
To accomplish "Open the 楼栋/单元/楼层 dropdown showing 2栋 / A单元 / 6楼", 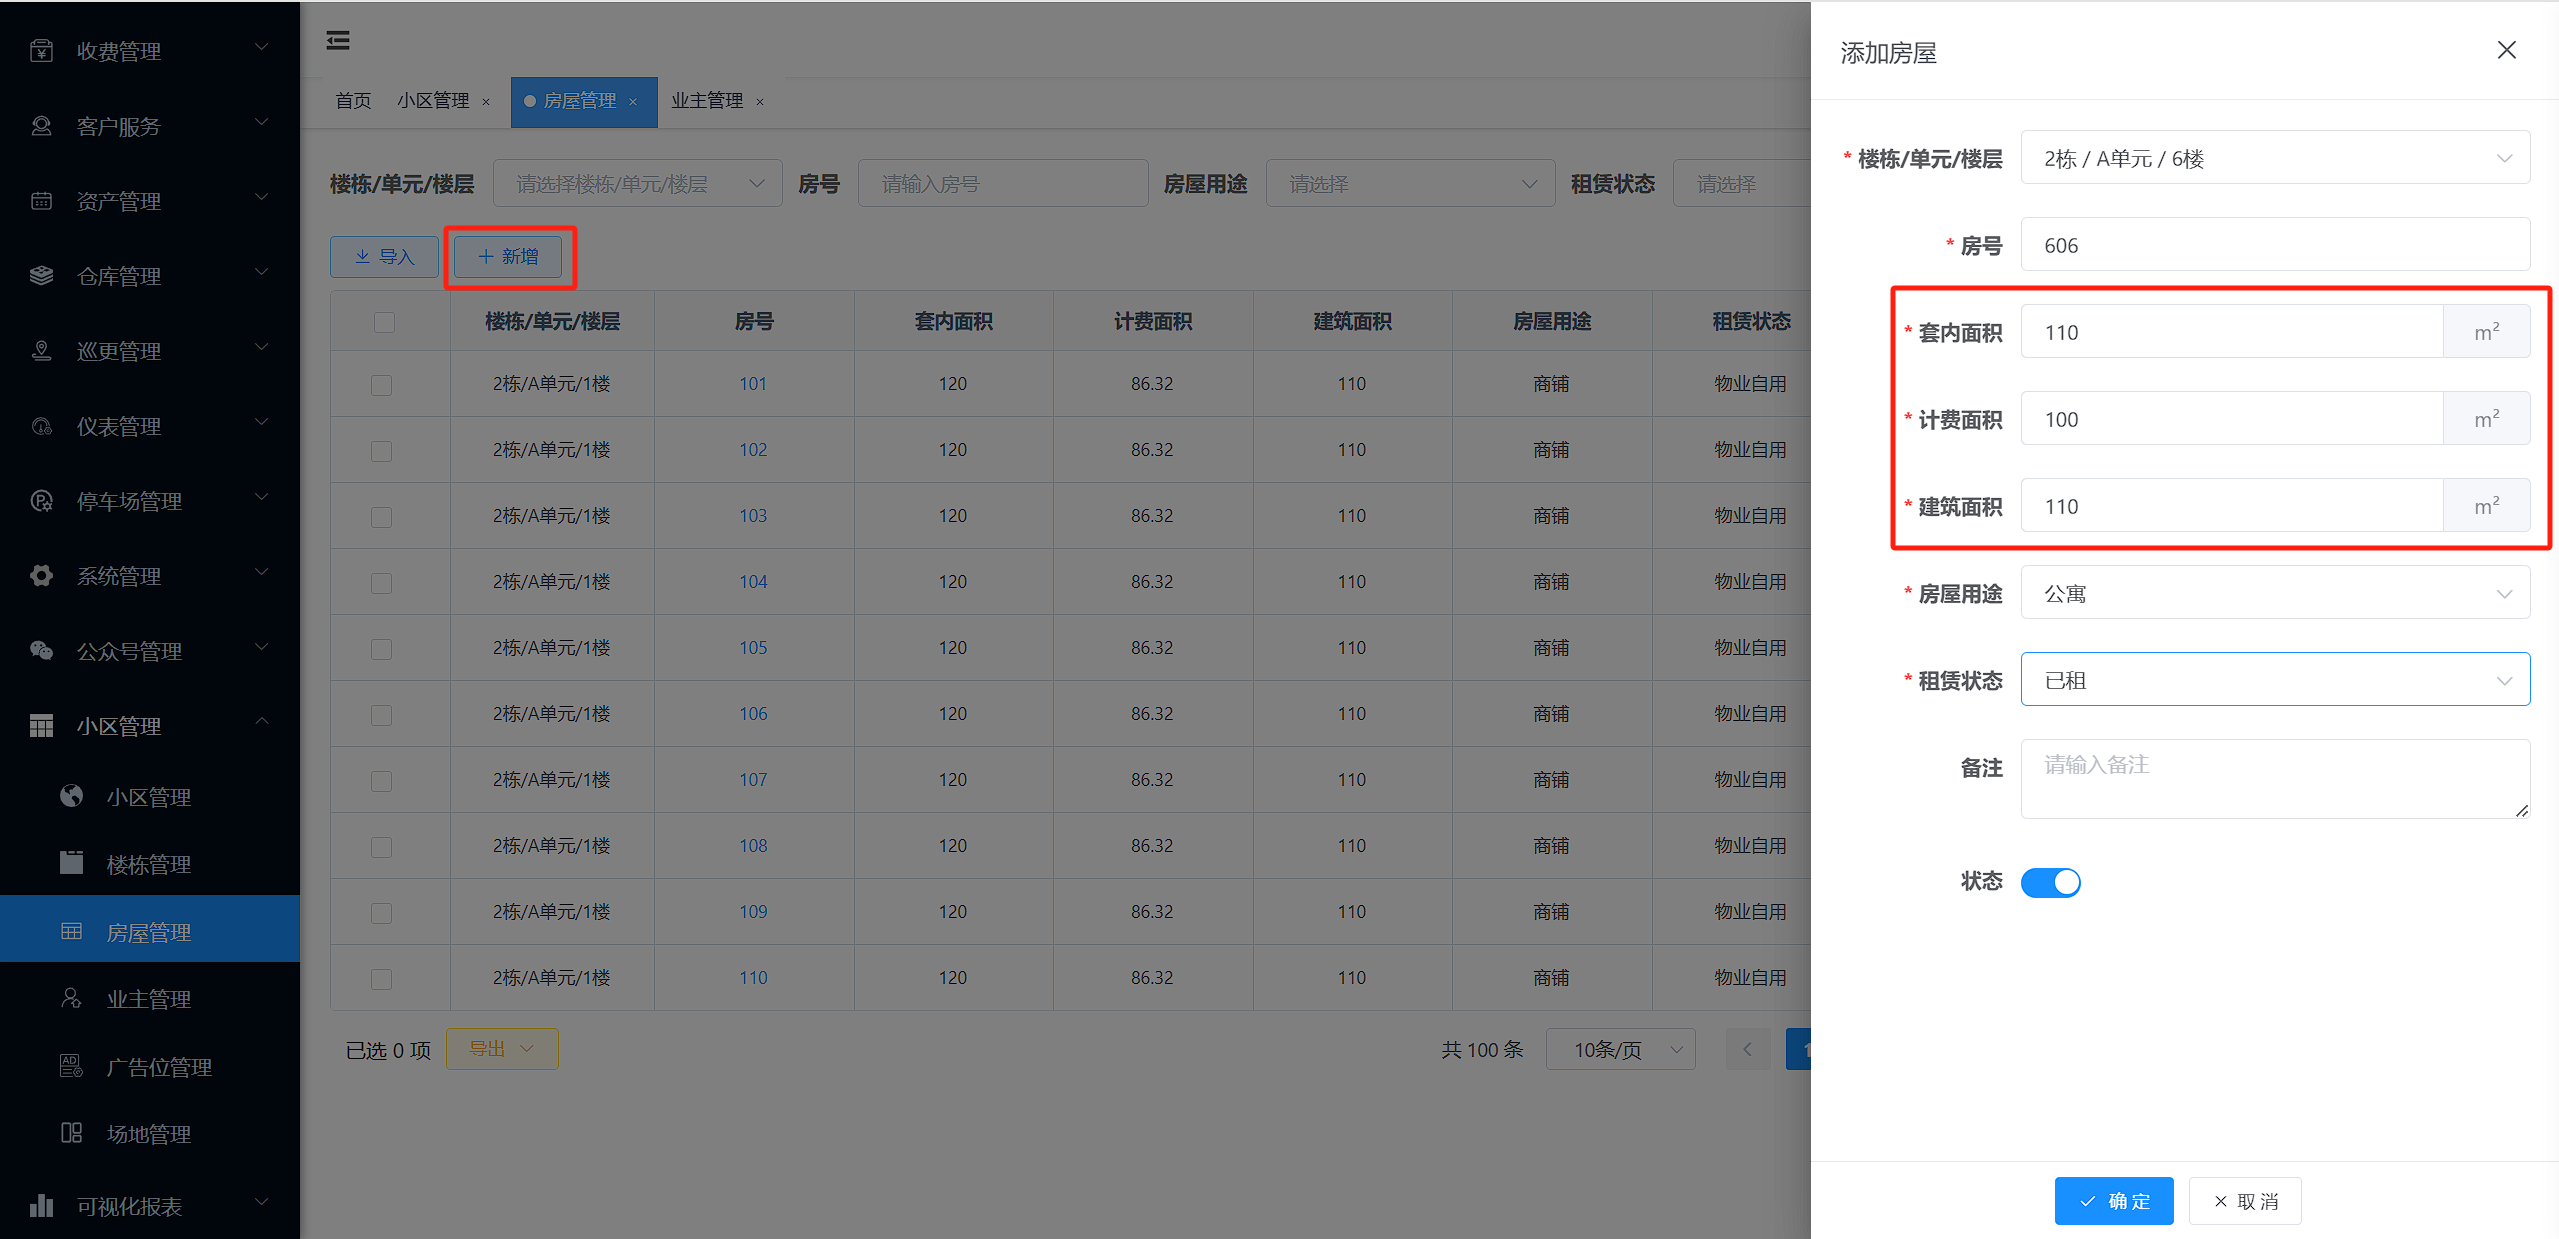I will coord(2275,158).
